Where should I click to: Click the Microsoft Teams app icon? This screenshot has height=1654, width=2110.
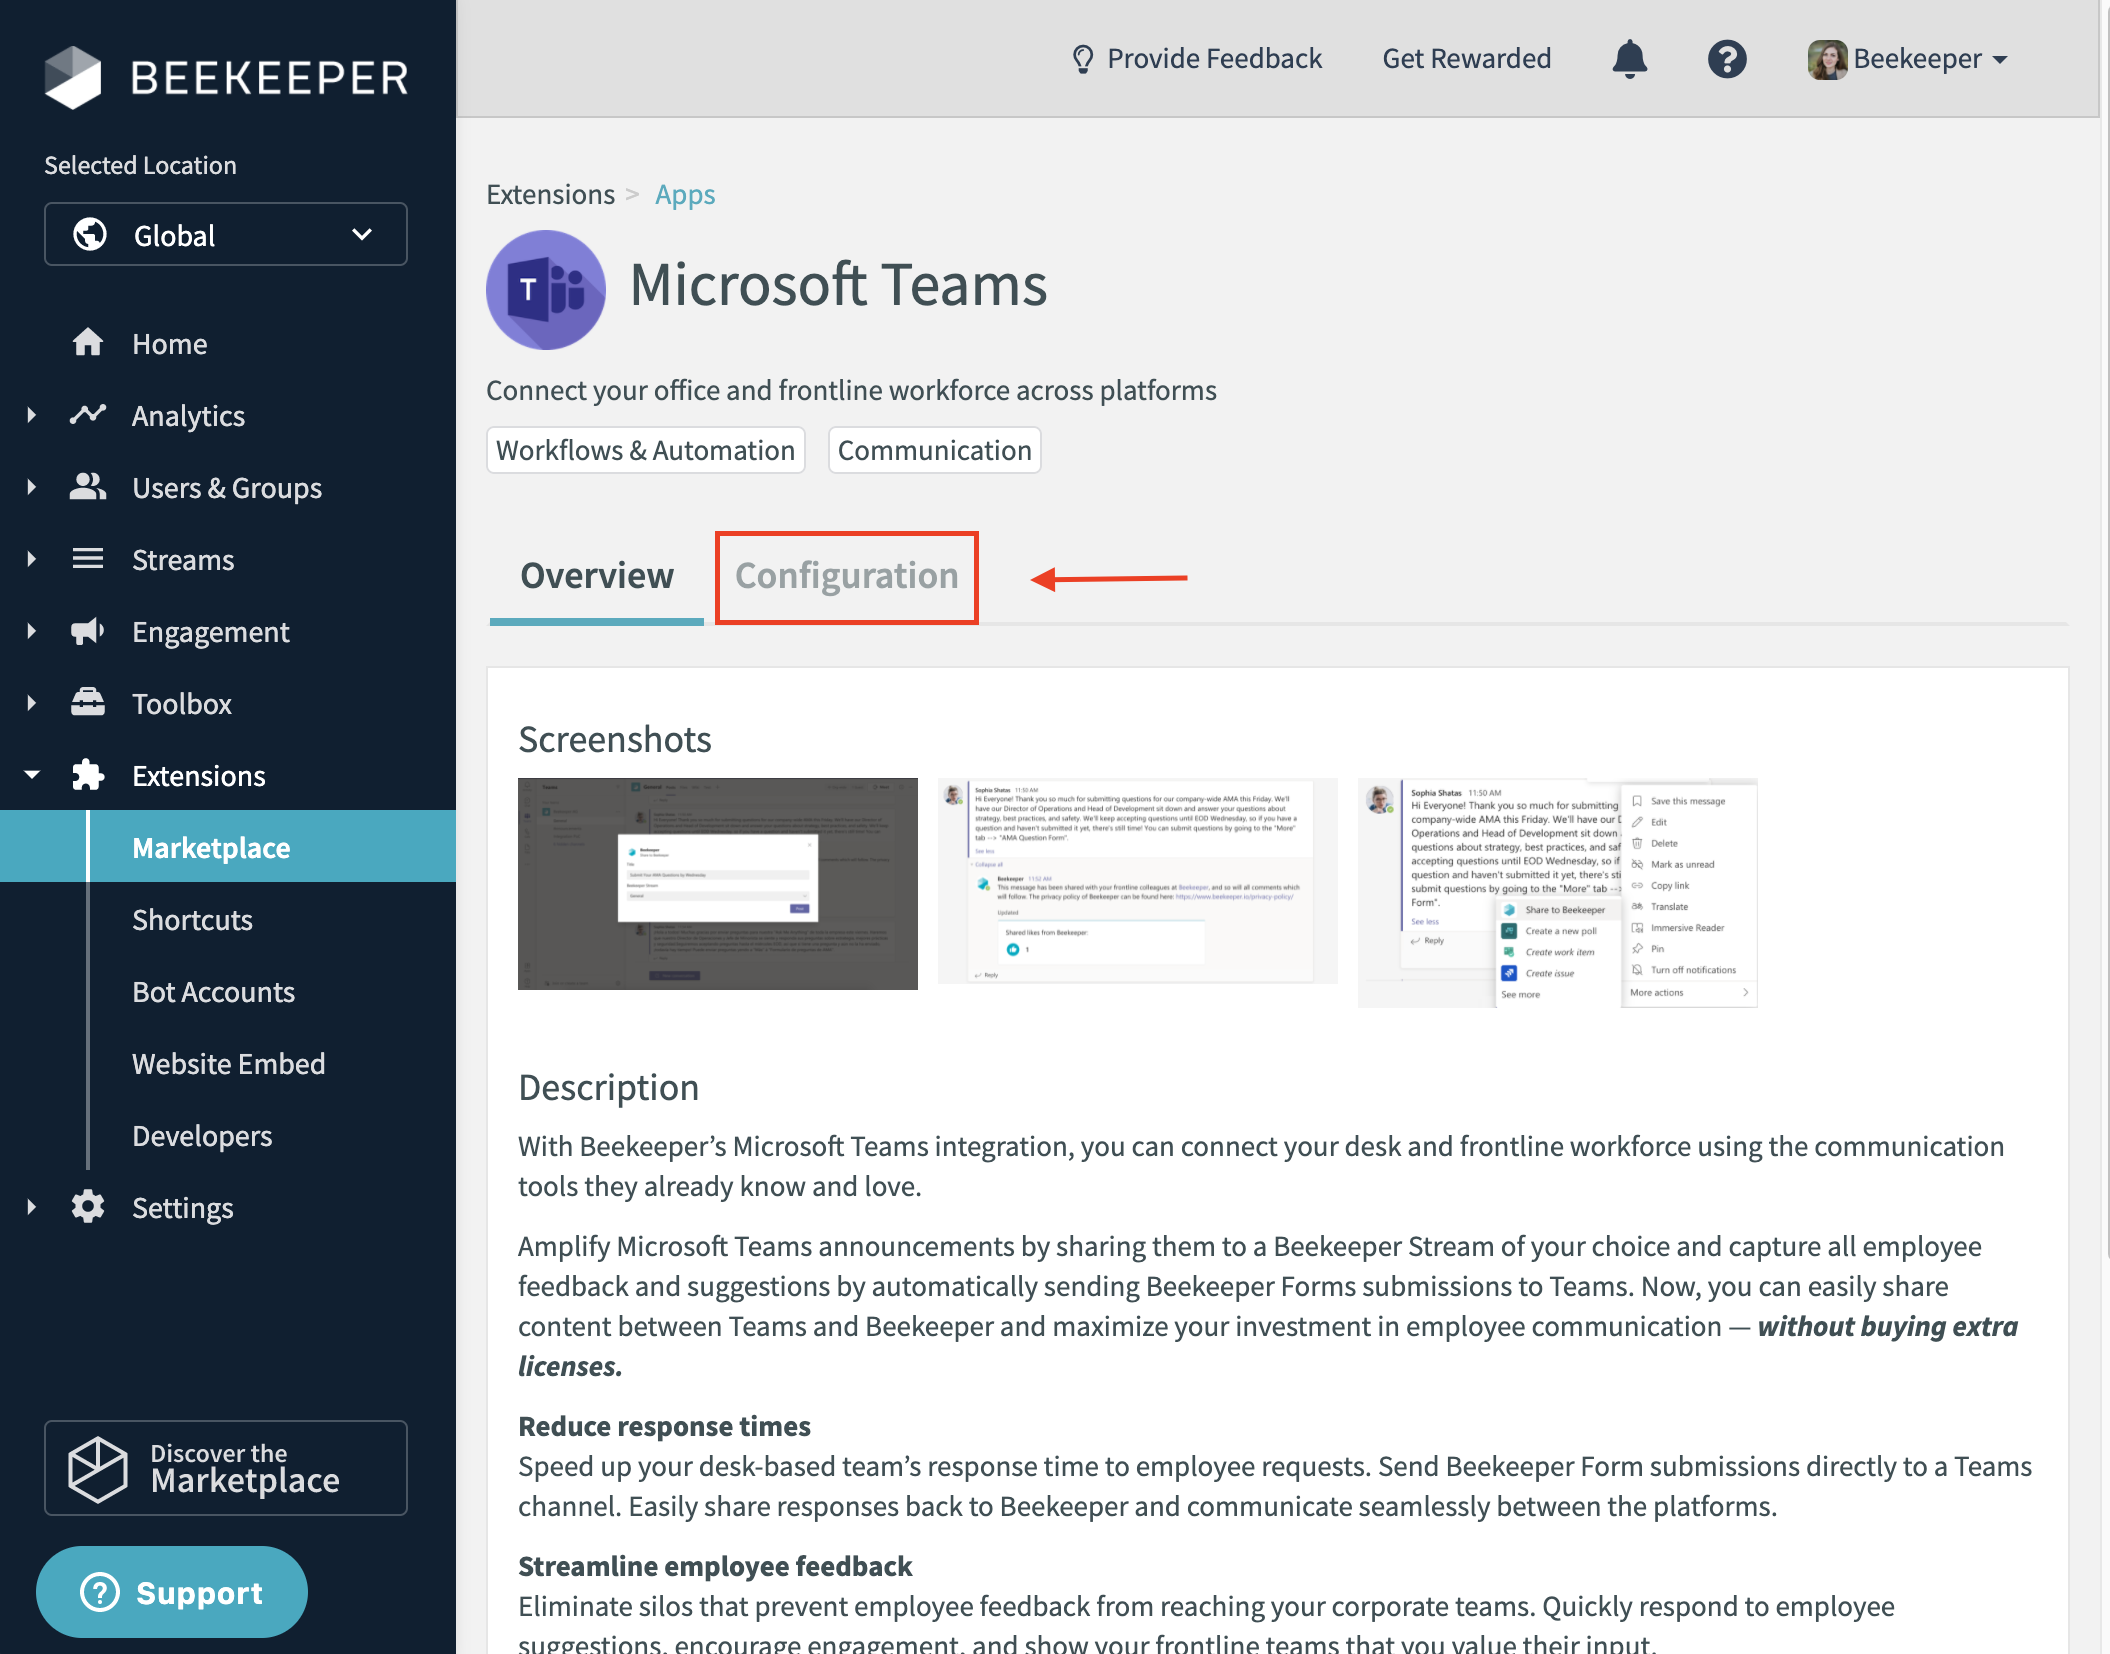tap(546, 289)
